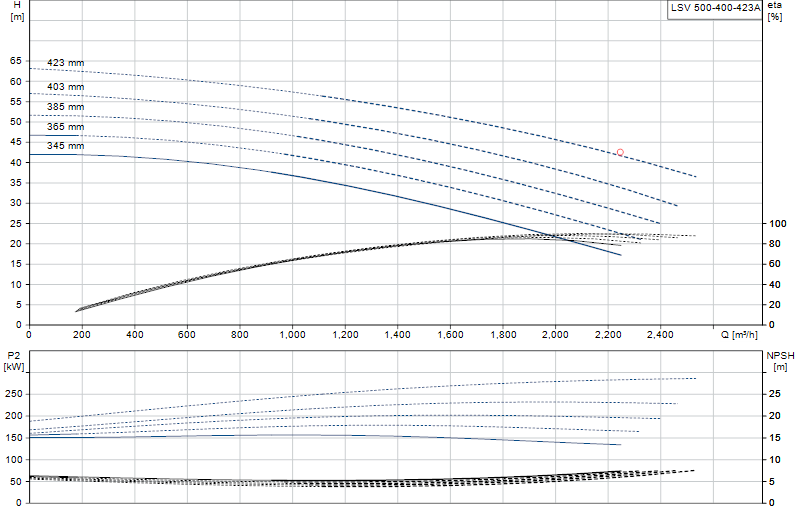This screenshot has height=520, width=800.
Task: Click the '25' NPSH axis tick value
Action: [x=774, y=394]
